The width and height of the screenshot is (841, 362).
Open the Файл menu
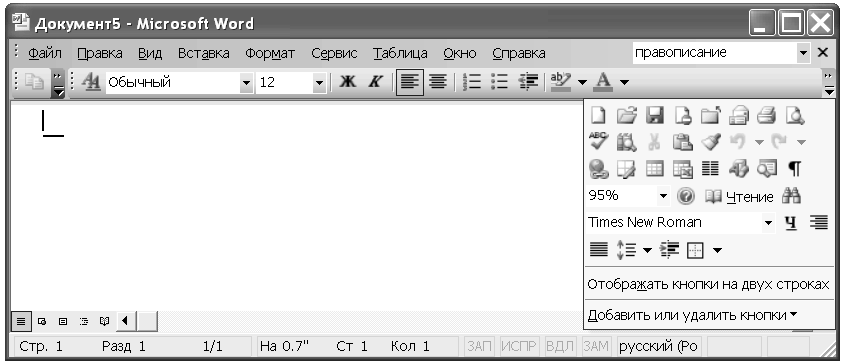tap(45, 53)
